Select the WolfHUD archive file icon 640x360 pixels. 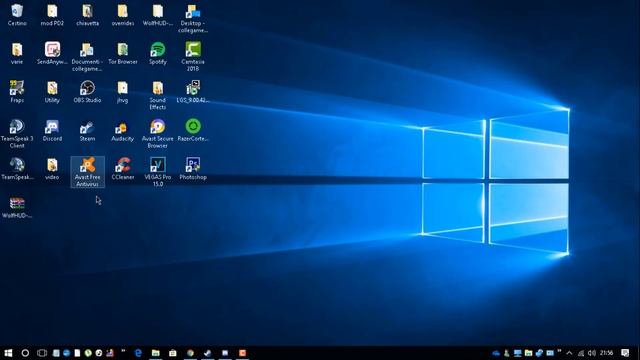click(x=17, y=207)
